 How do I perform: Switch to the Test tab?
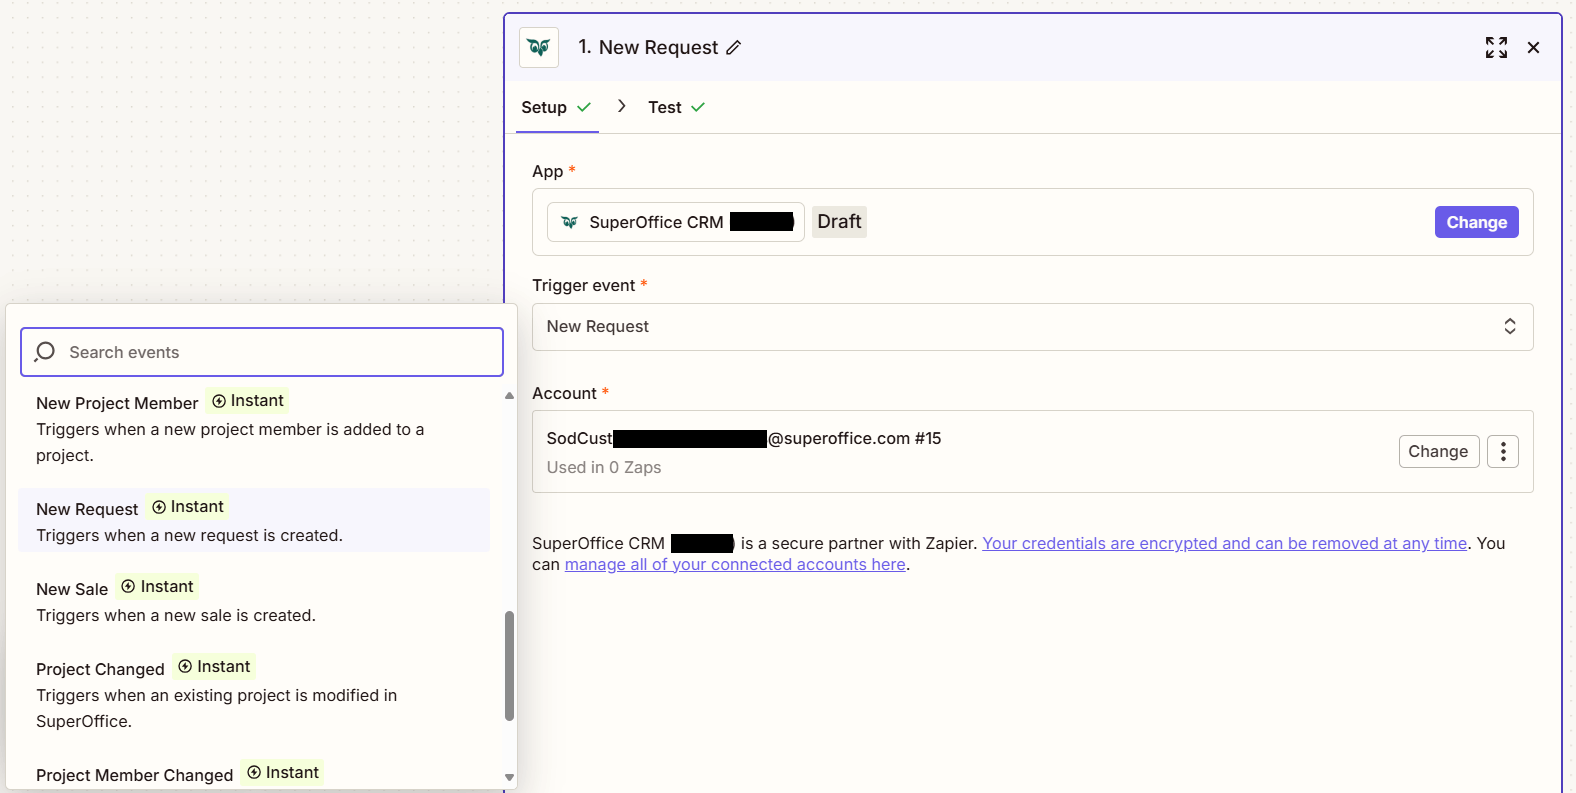(676, 107)
